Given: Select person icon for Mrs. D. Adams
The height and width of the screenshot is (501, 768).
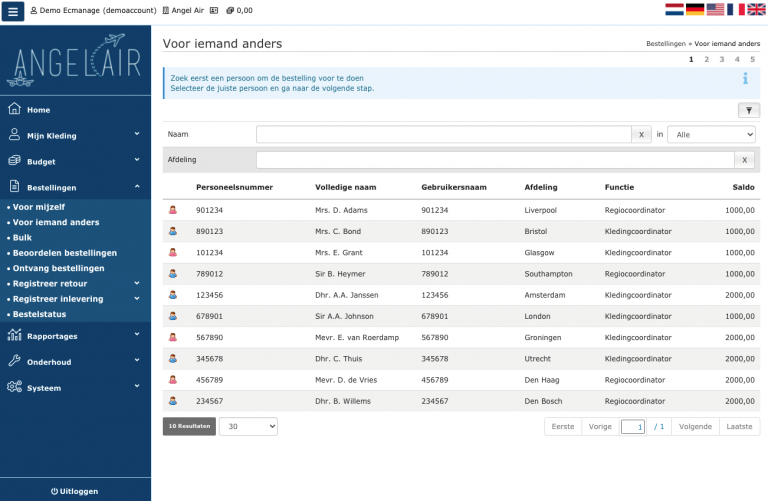Looking at the screenshot, I should [172, 211].
